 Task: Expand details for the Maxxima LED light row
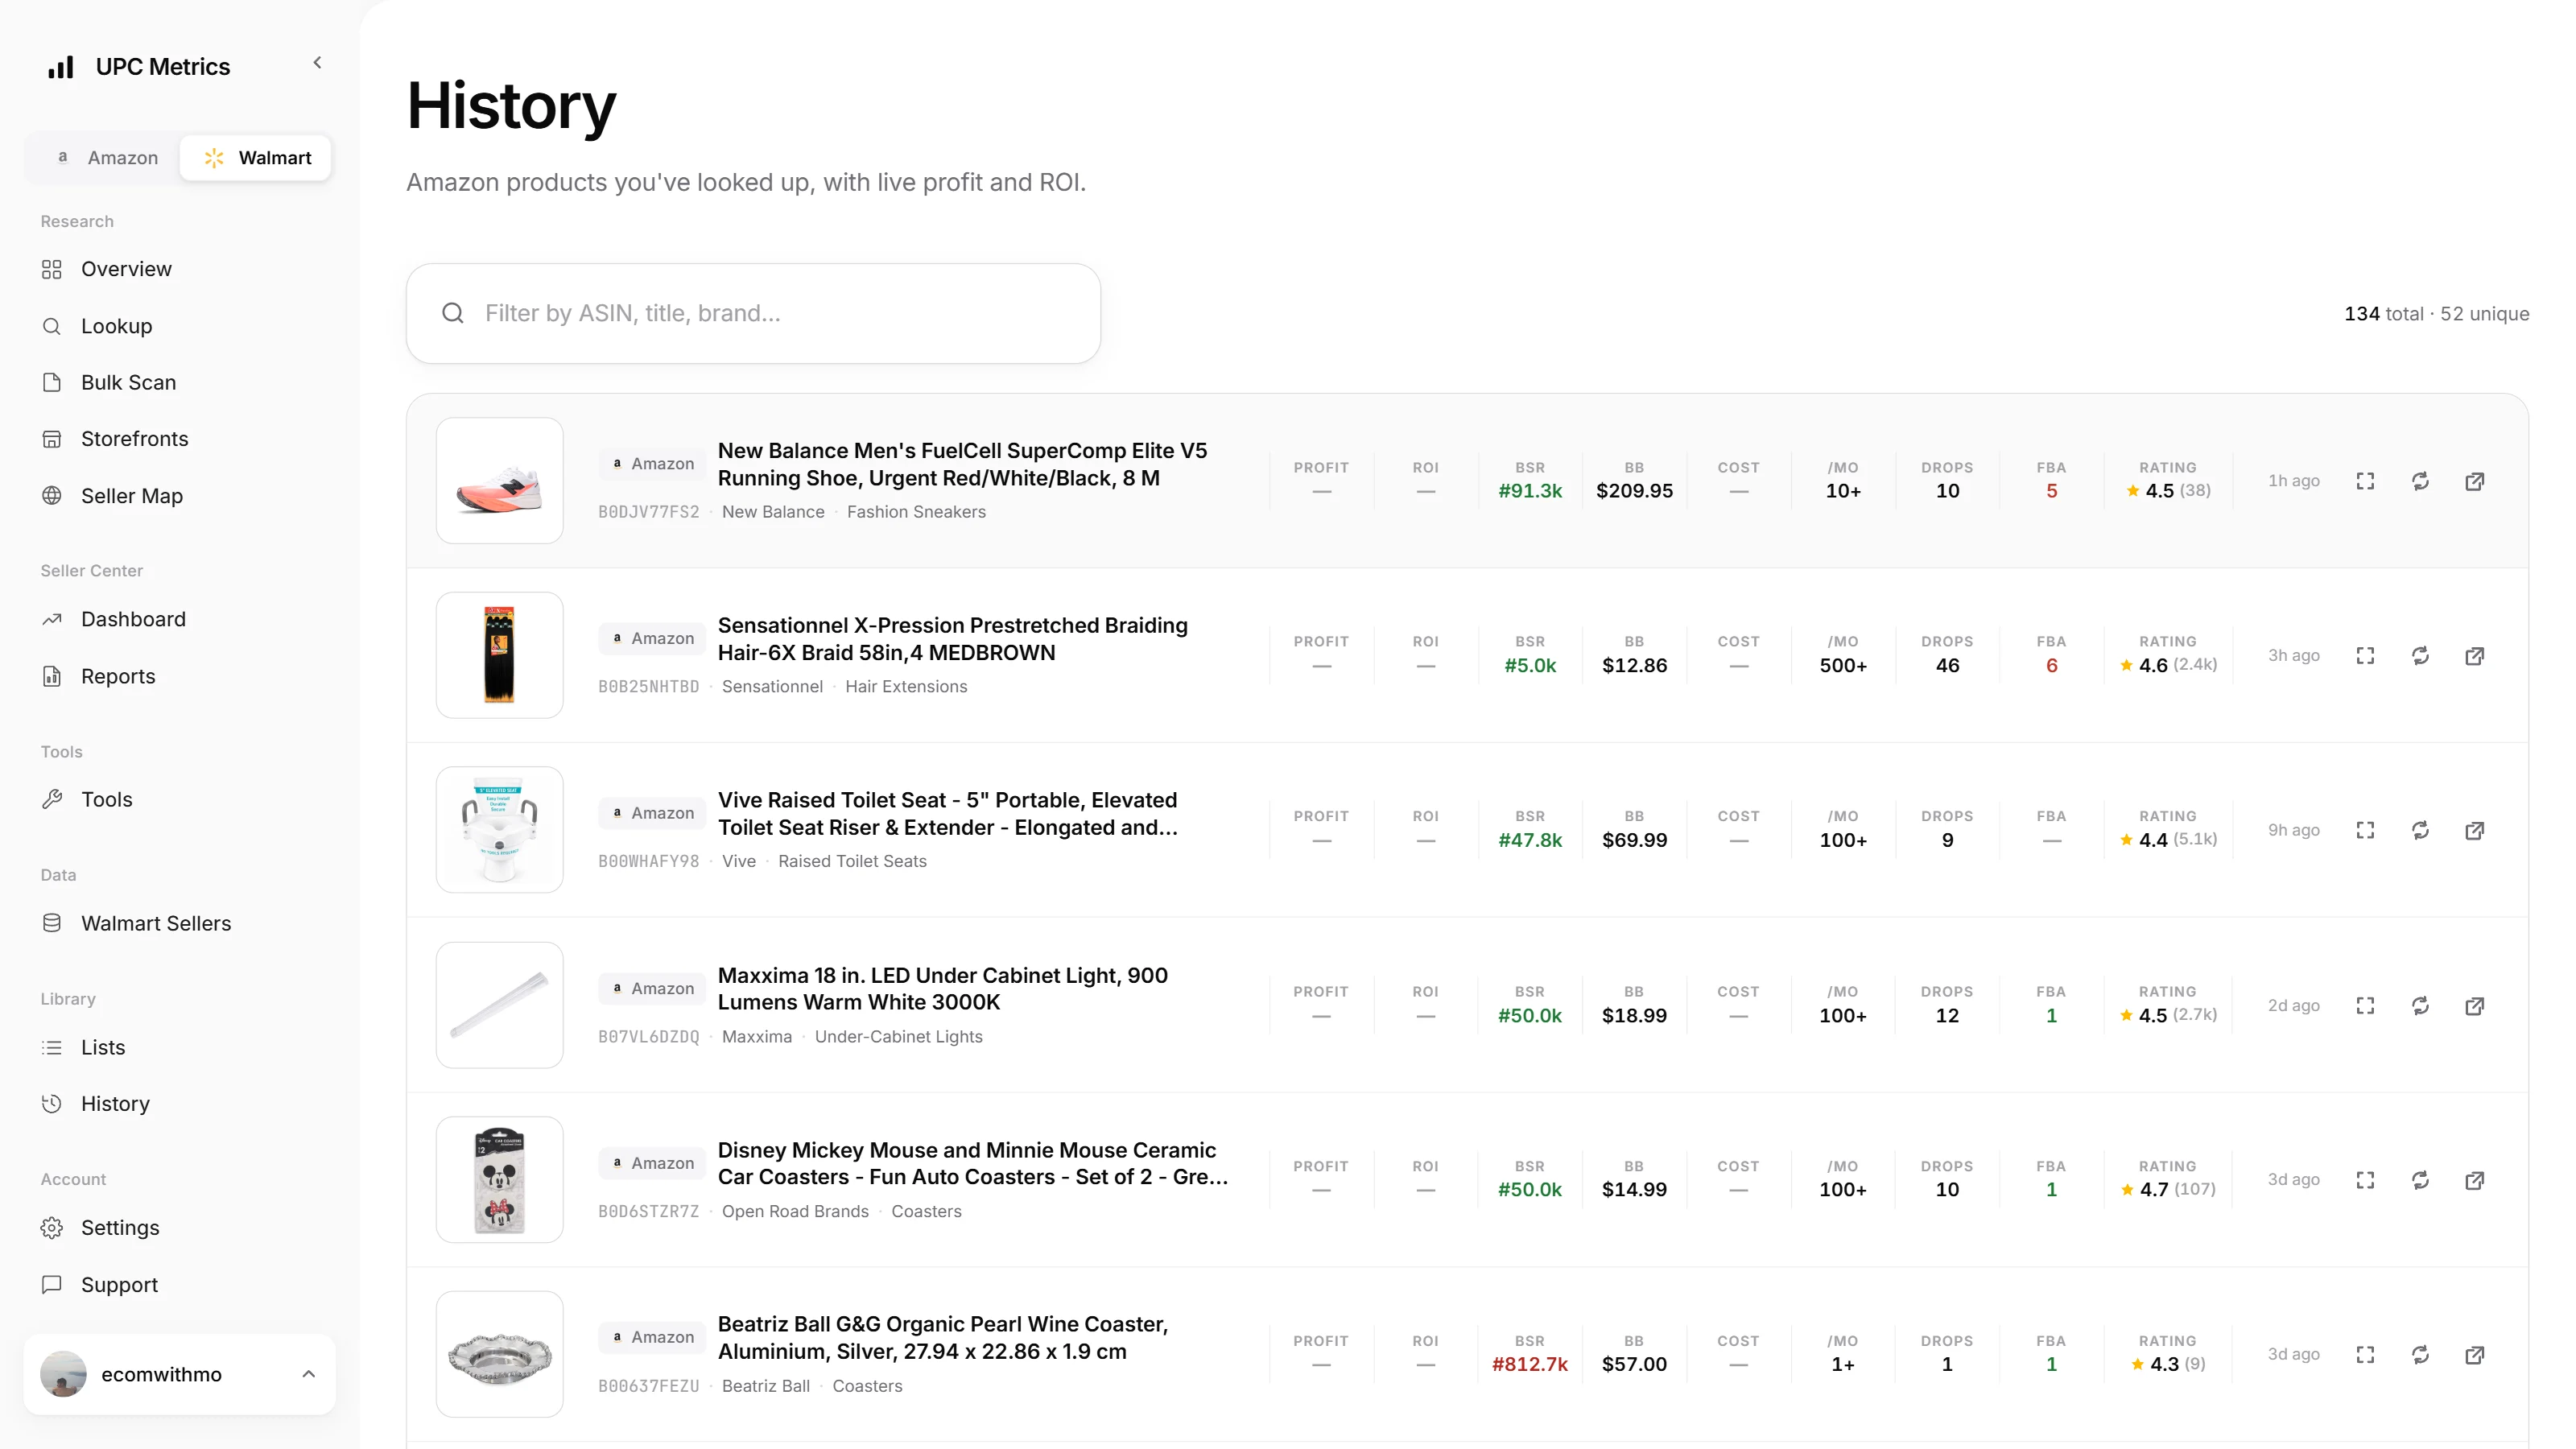(2365, 1006)
